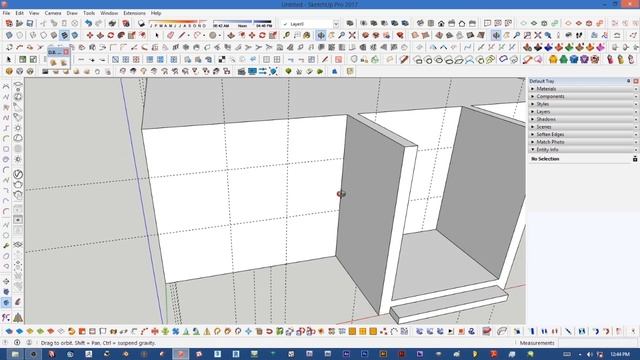
Task: Select the Eraser tool
Action: 171,36
